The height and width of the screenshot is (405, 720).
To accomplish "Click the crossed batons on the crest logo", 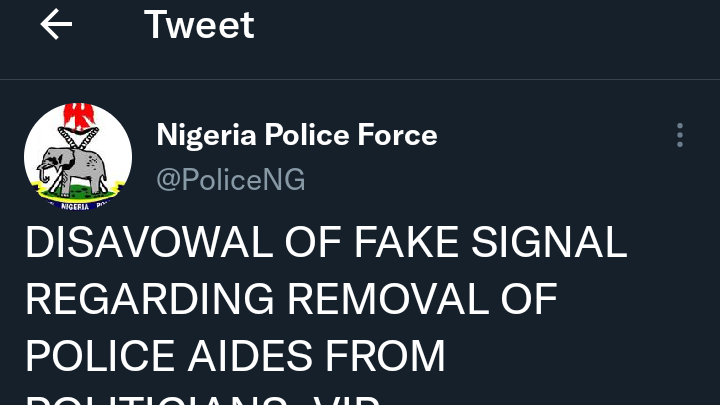I will pos(78,138).
